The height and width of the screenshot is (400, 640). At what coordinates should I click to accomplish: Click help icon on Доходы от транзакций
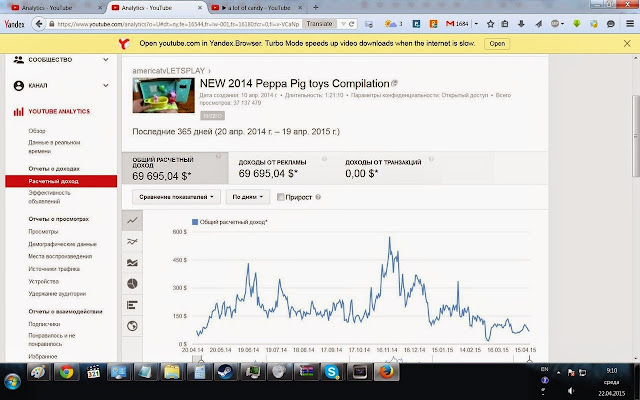pos(431,159)
